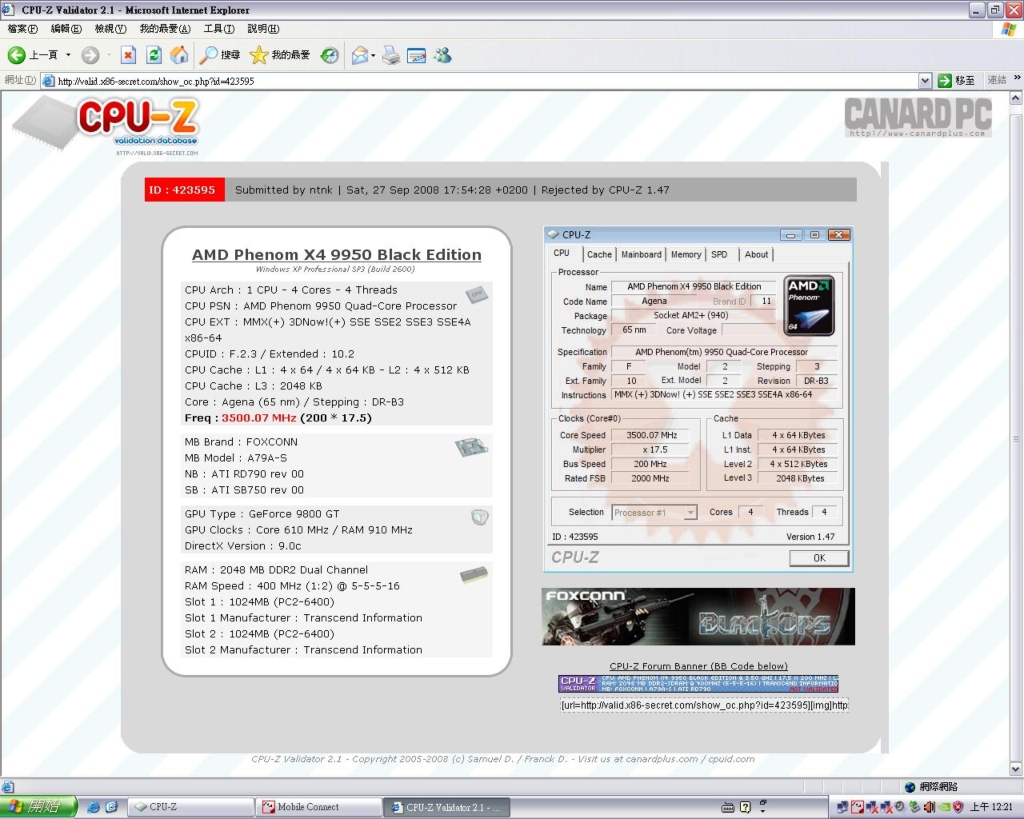
Task: Click the greyed Forward arrow button
Action: click(90, 55)
